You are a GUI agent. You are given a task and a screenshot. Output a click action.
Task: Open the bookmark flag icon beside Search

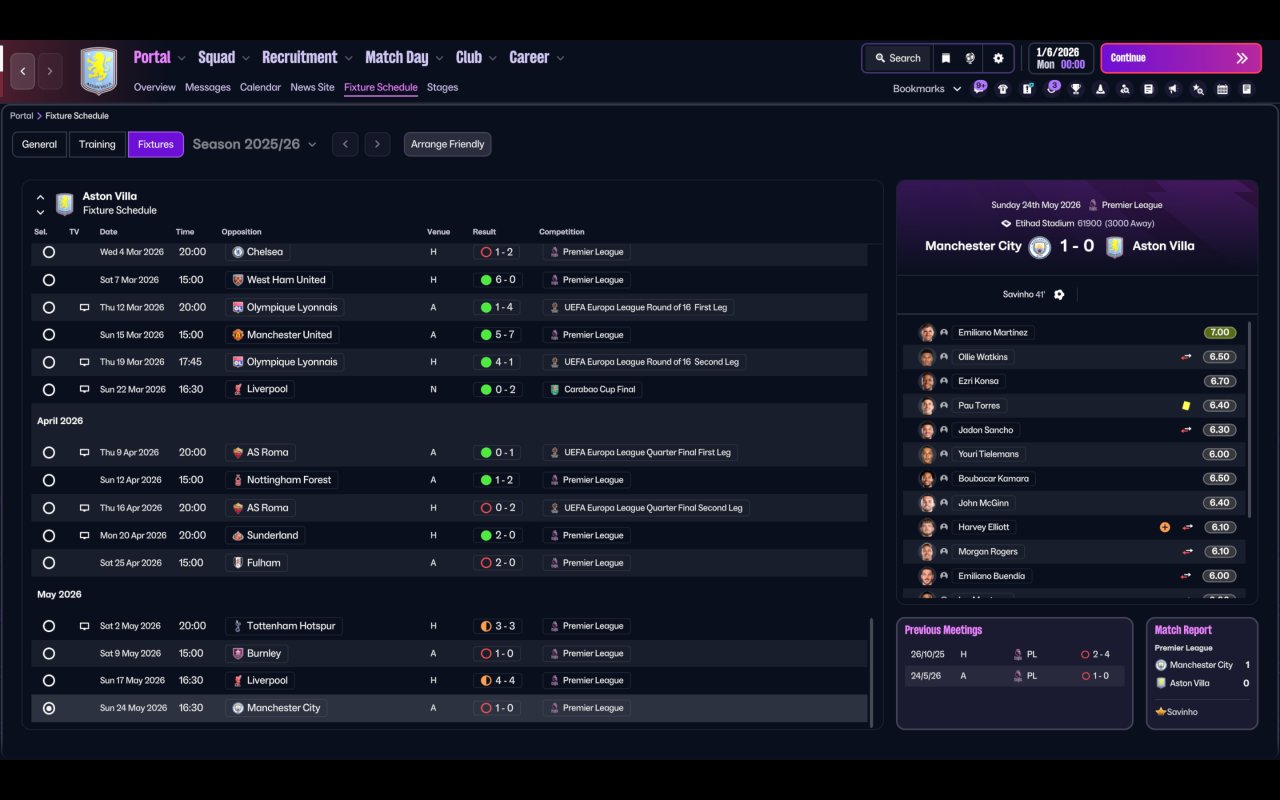[946, 58]
